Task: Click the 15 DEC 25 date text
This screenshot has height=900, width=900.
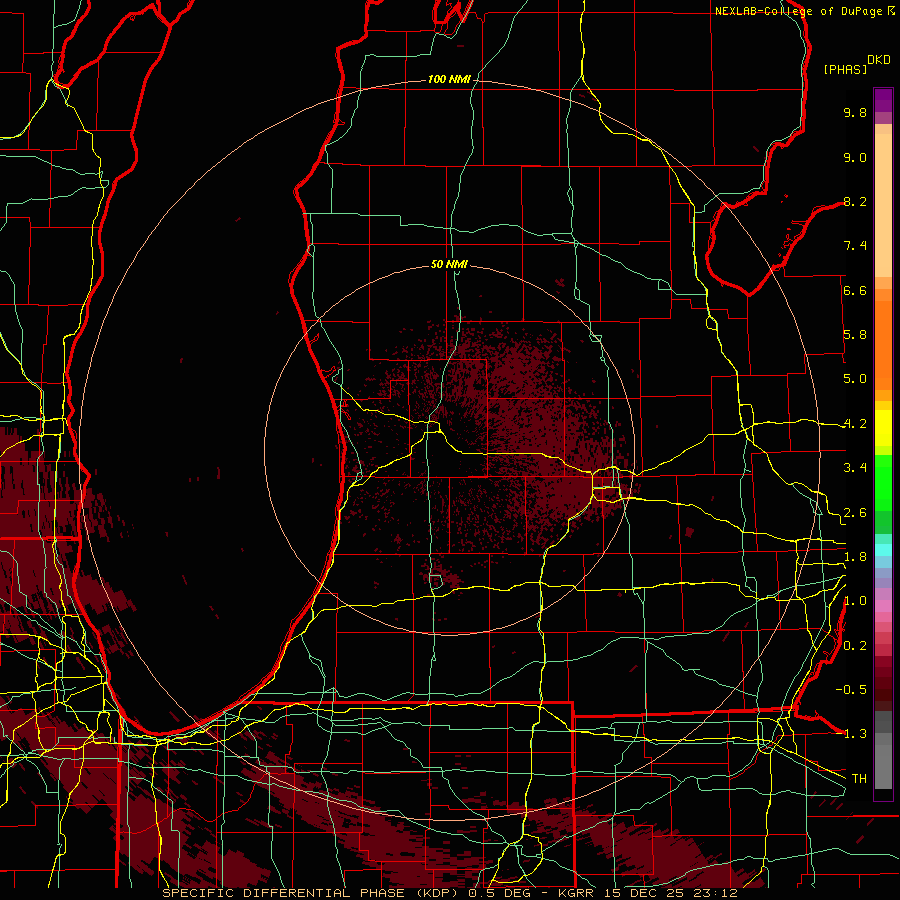Action: (x=646, y=893)
